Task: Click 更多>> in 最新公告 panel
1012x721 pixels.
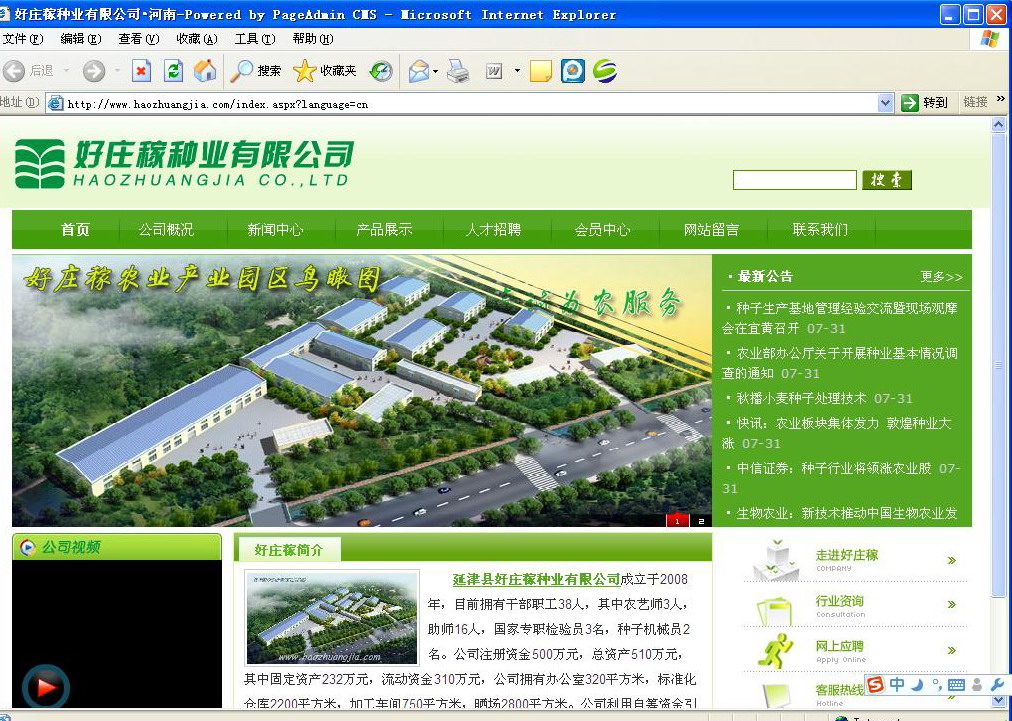Action: [941, 277]
